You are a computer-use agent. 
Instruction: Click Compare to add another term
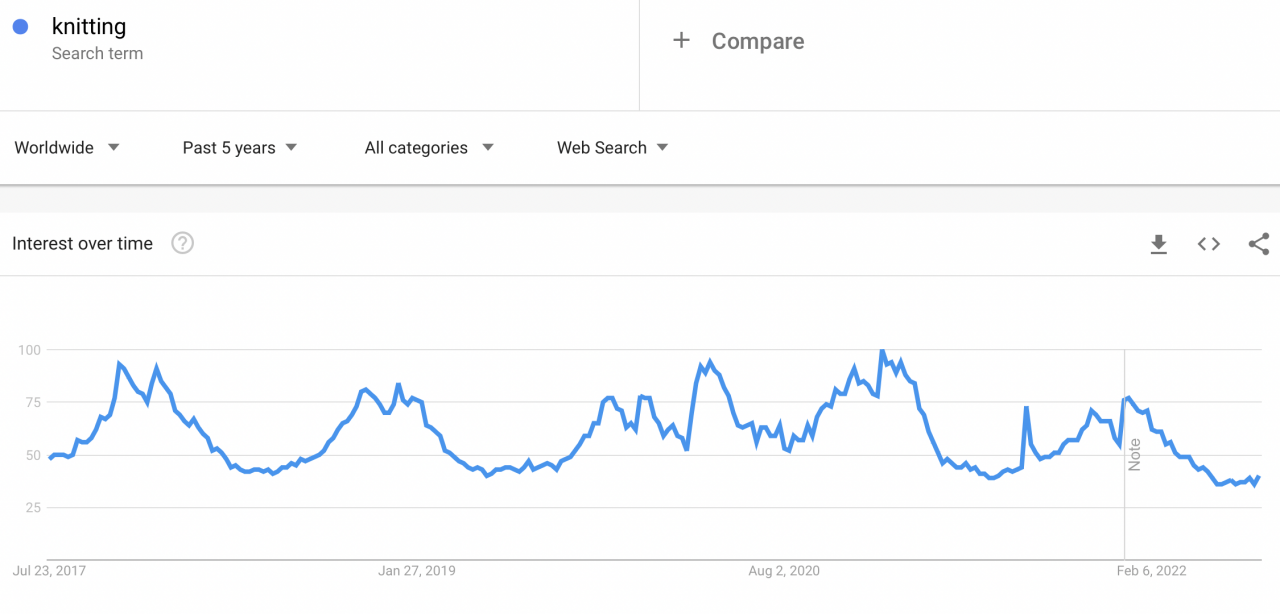pyautogui.click(x=757, y=41)
